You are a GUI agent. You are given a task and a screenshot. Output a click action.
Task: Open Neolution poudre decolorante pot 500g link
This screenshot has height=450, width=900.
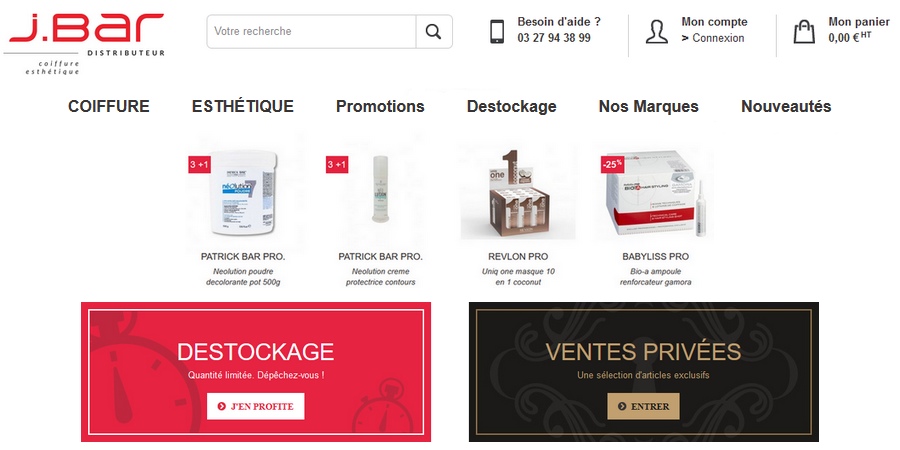pos(243,277)
